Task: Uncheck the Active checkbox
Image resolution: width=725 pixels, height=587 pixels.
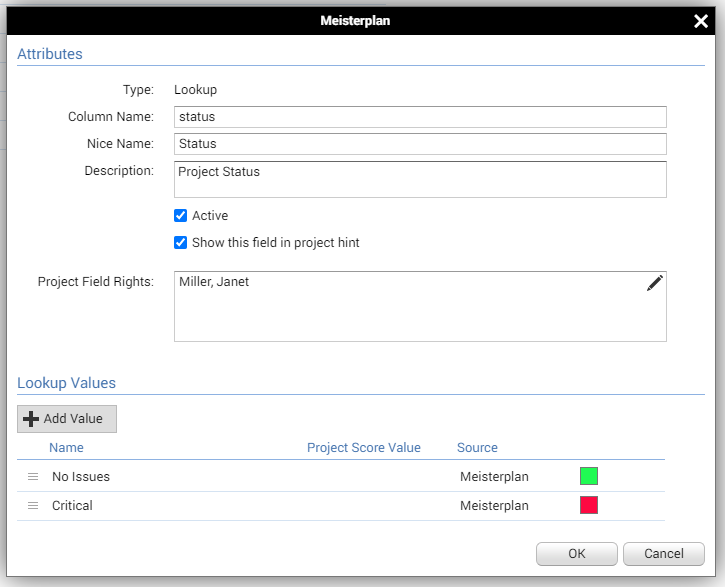Action: (180, 215)
